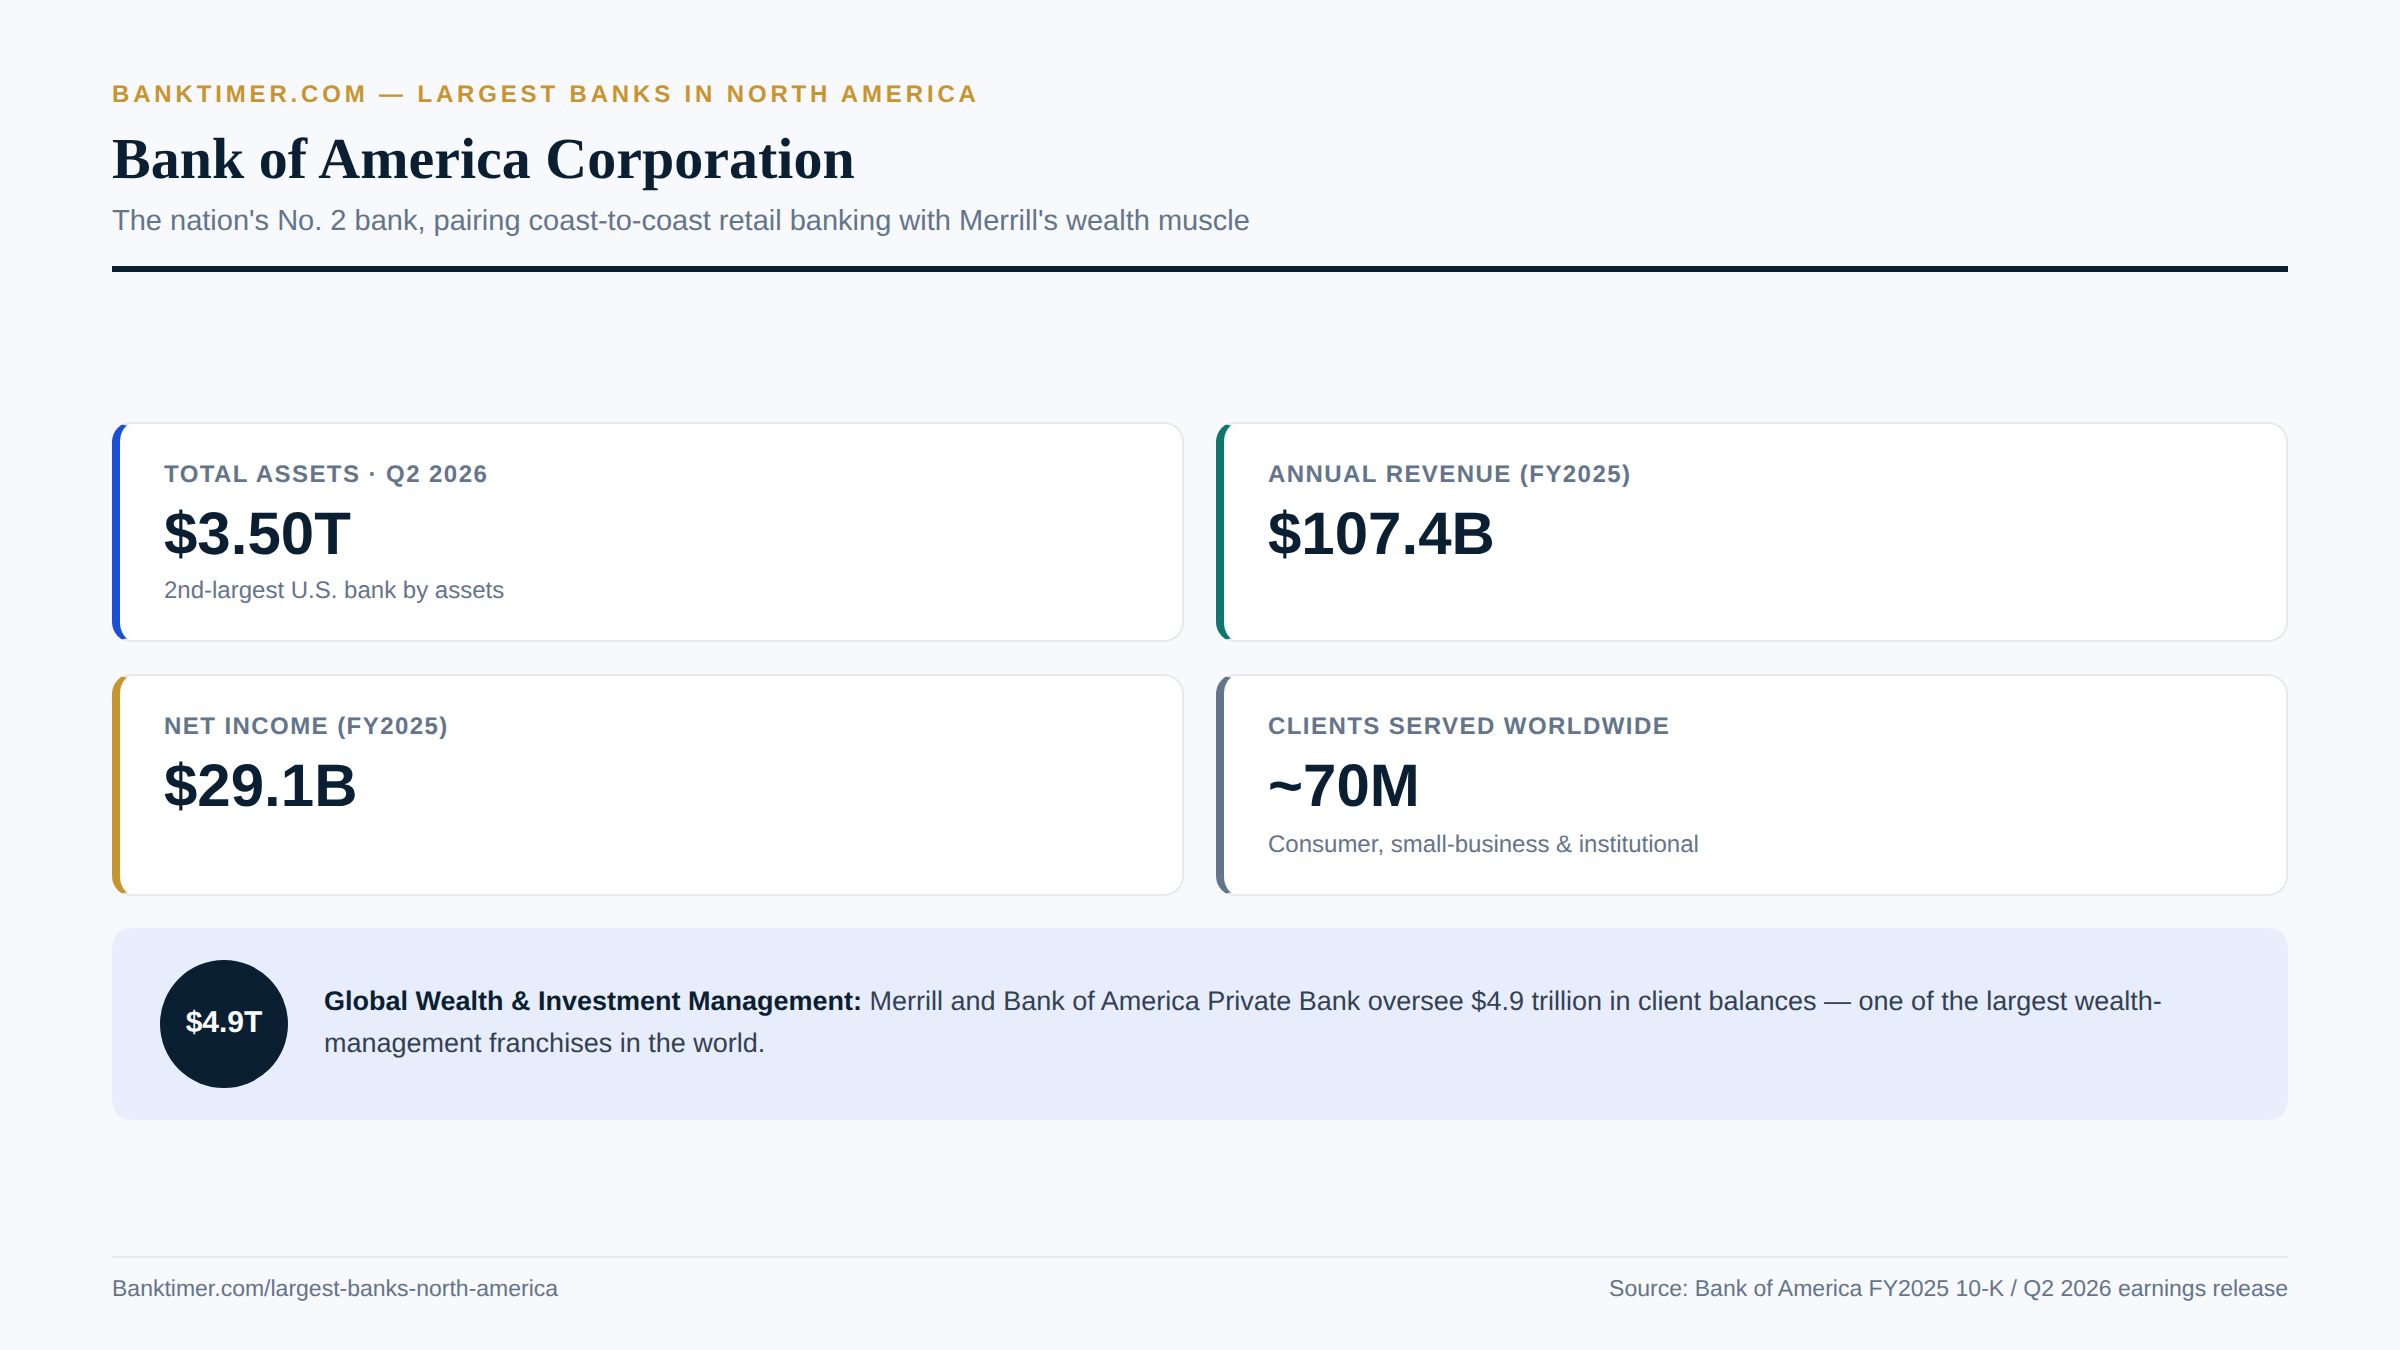Click the $29.1B net income value

point(260,786)
